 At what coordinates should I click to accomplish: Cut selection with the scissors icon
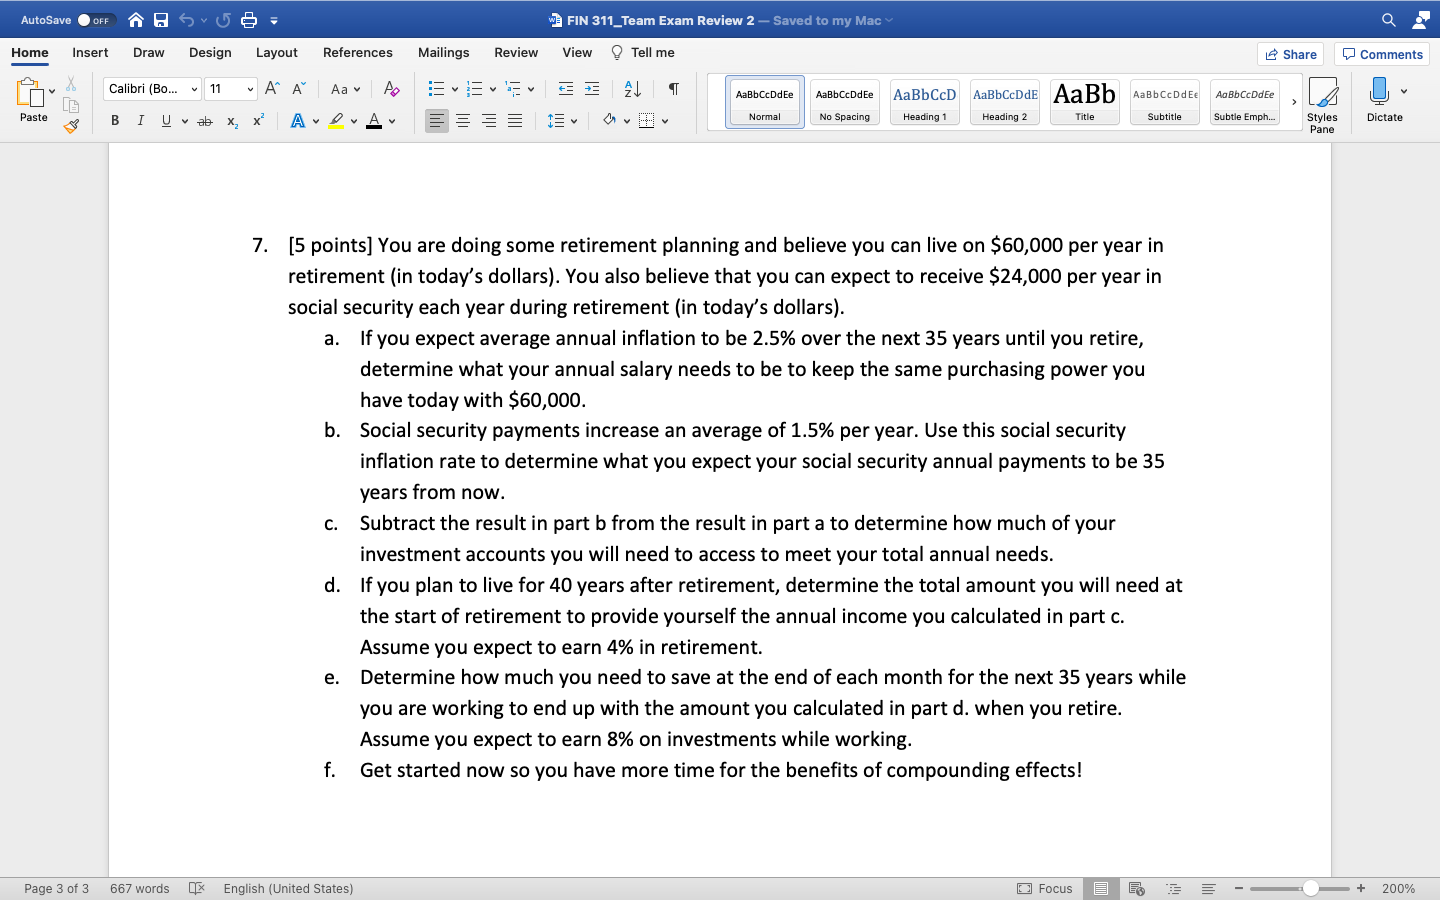click(x=71, y=84)
